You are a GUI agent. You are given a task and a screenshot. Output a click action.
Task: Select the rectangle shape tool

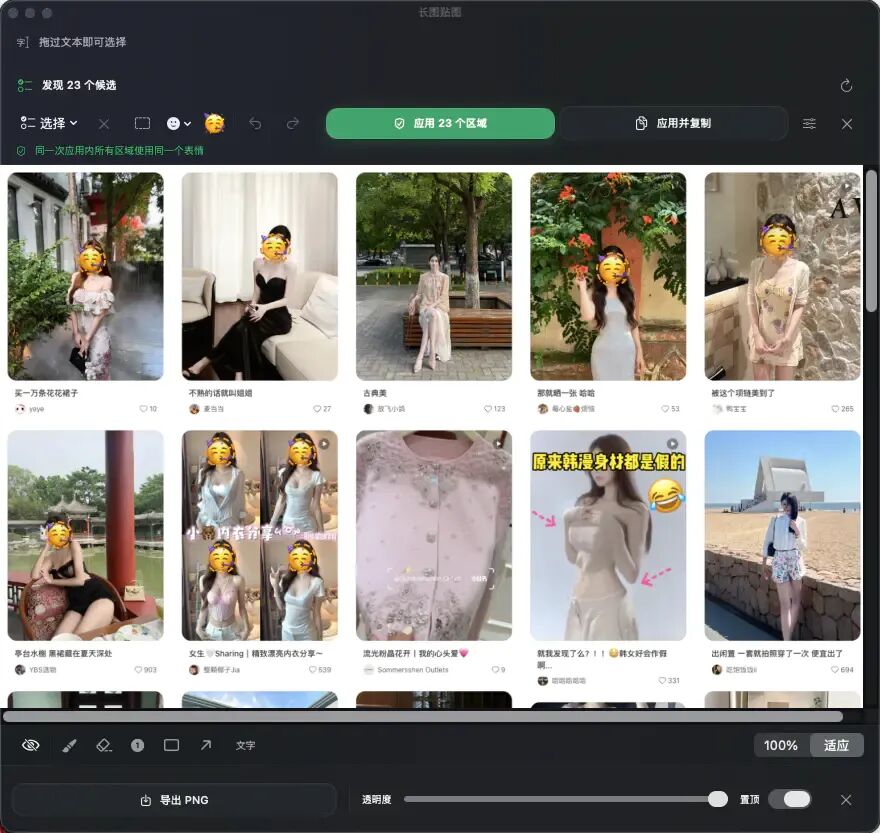tap(171, 745)
